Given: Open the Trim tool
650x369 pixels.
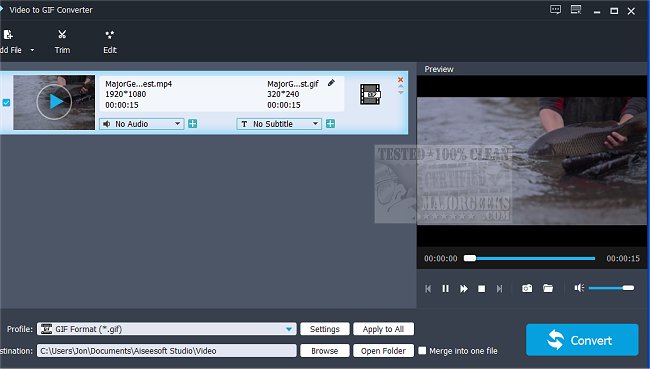Looking at the screenshot, I should [x=62, y=41].
